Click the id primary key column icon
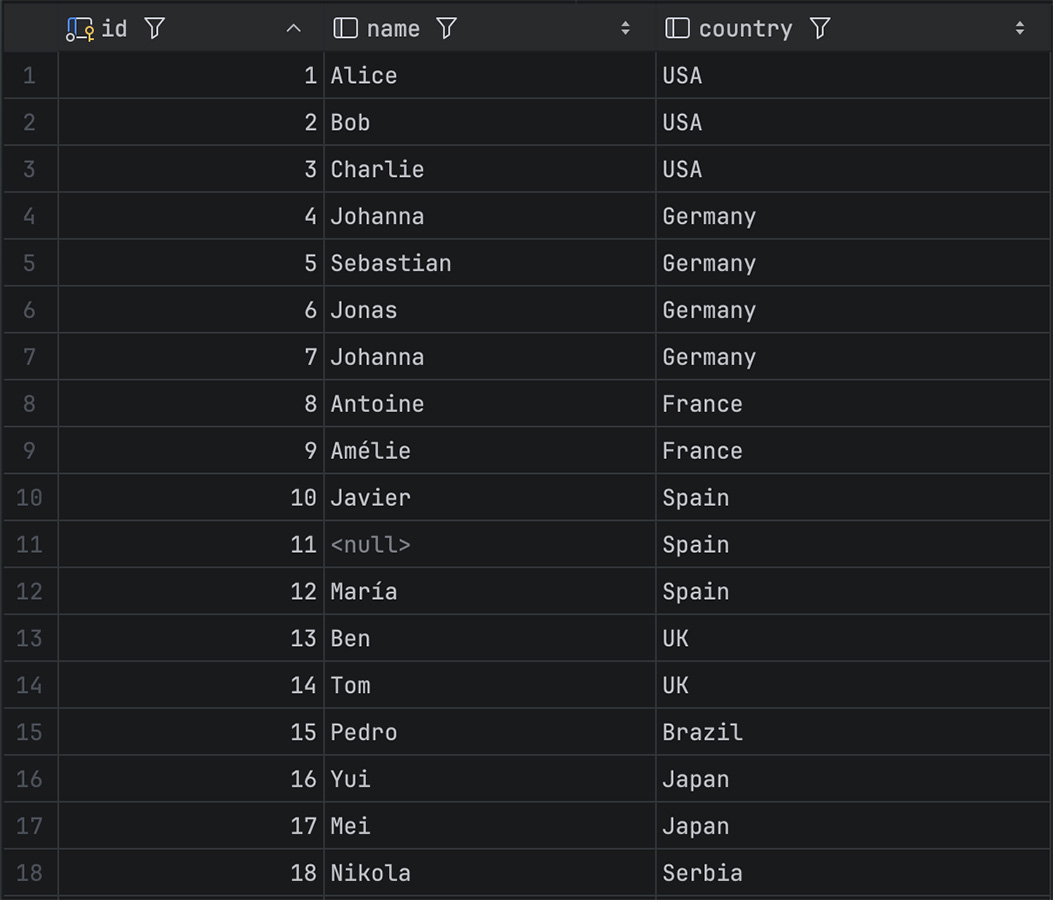The image size is (1053, 900). [79, 29]
